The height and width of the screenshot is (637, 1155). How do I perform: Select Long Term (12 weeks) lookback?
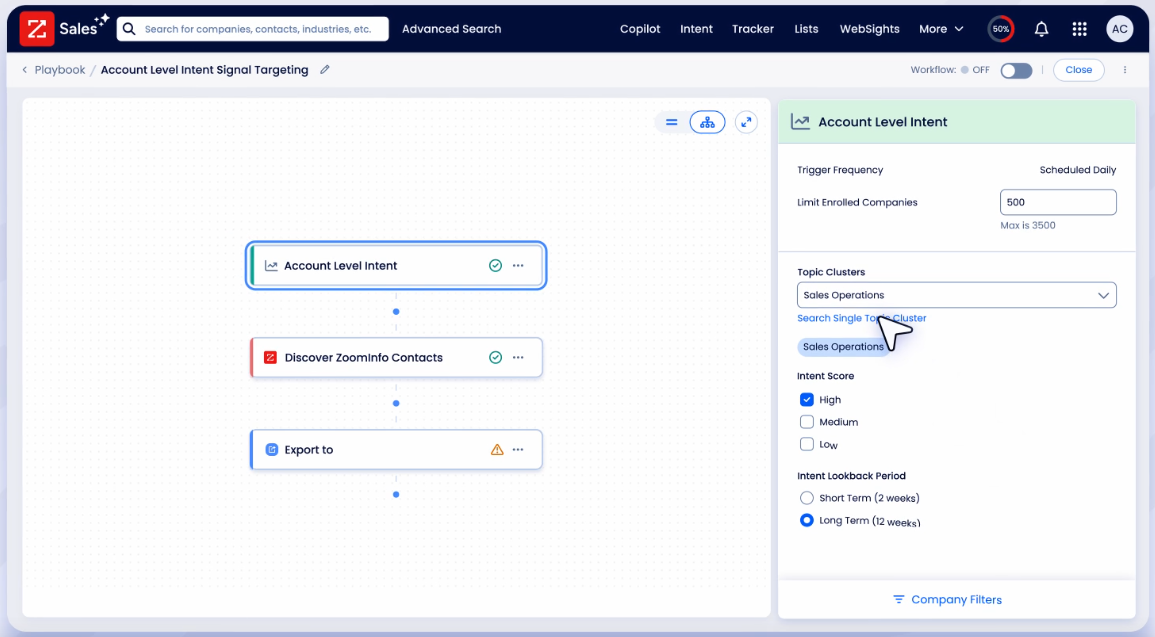coord(807,520)
